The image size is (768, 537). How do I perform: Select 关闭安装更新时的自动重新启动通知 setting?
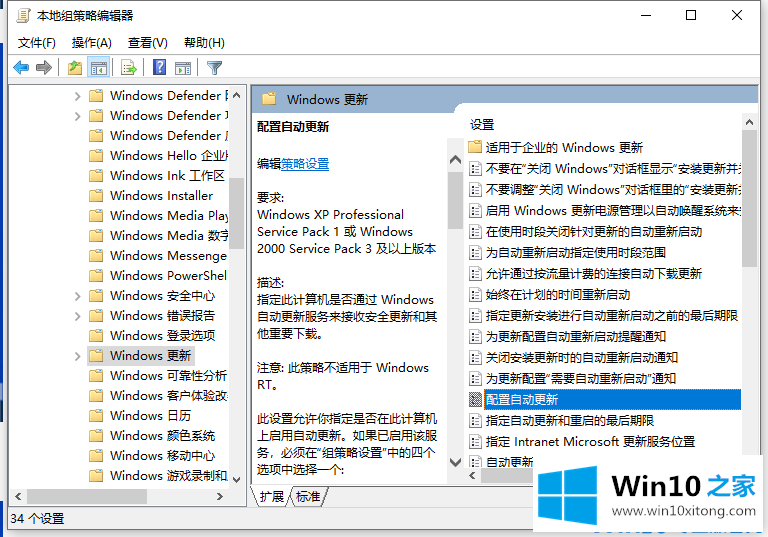pos(581,358)
